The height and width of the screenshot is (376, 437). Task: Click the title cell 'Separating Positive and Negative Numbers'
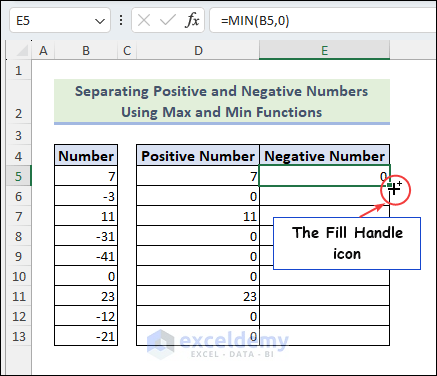tap(222, 101)
